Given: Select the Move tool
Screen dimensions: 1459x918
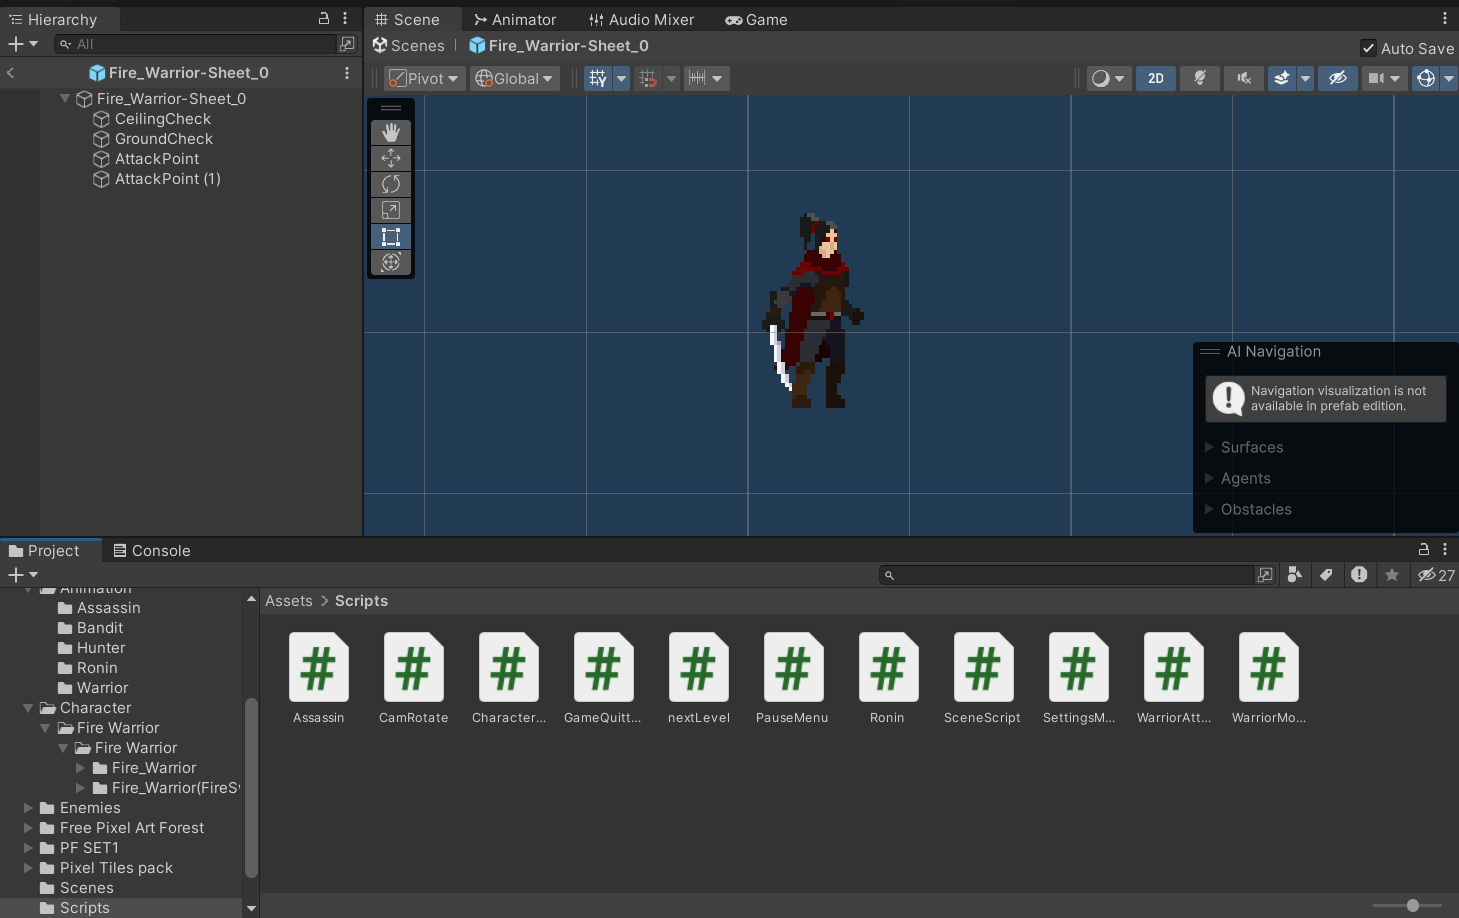Looking at the screenshot, I should click(x=391, y=158).
